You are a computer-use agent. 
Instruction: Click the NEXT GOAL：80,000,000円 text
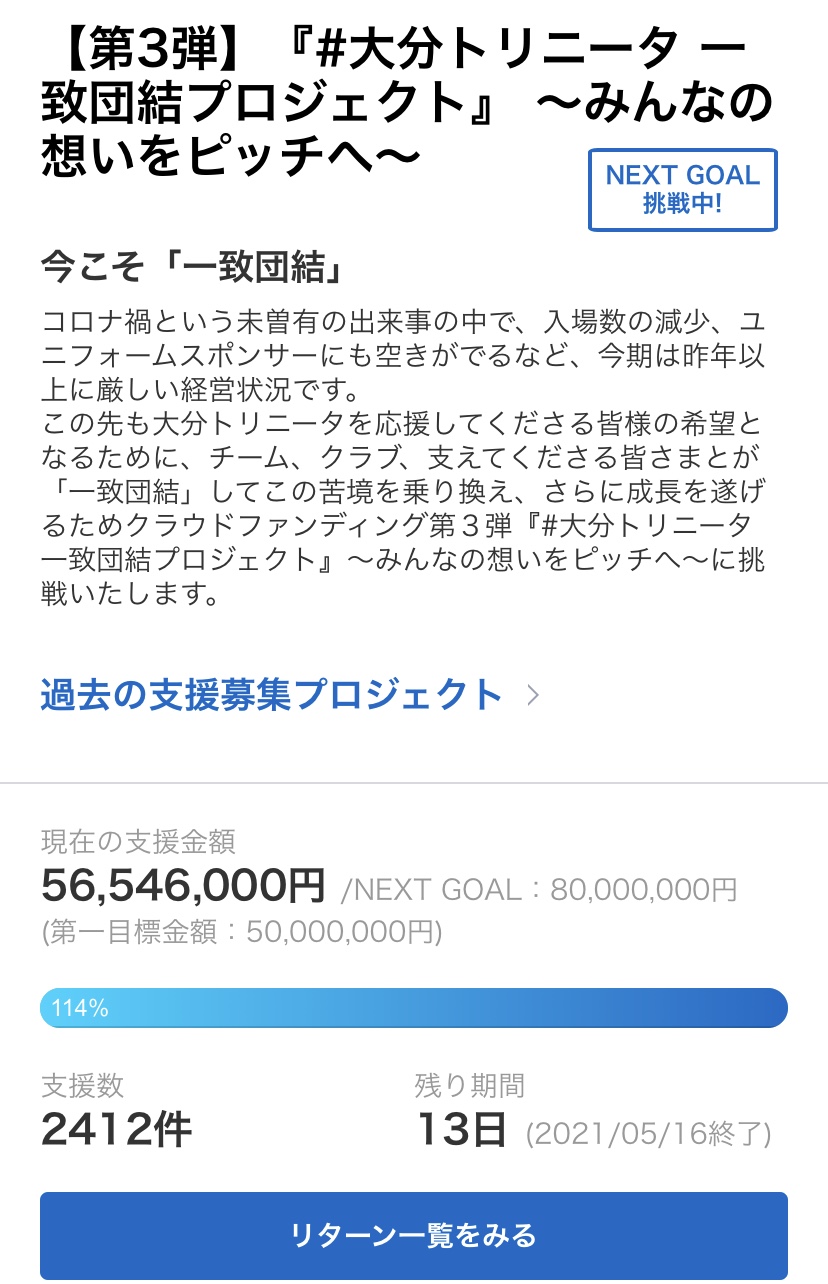point(540,889)
